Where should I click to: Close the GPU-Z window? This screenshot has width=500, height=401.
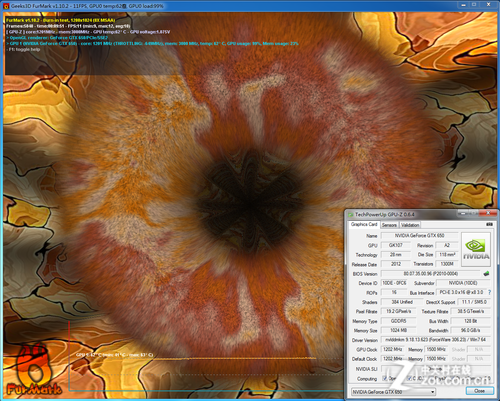pyautogui.click(x=489, y=213)
